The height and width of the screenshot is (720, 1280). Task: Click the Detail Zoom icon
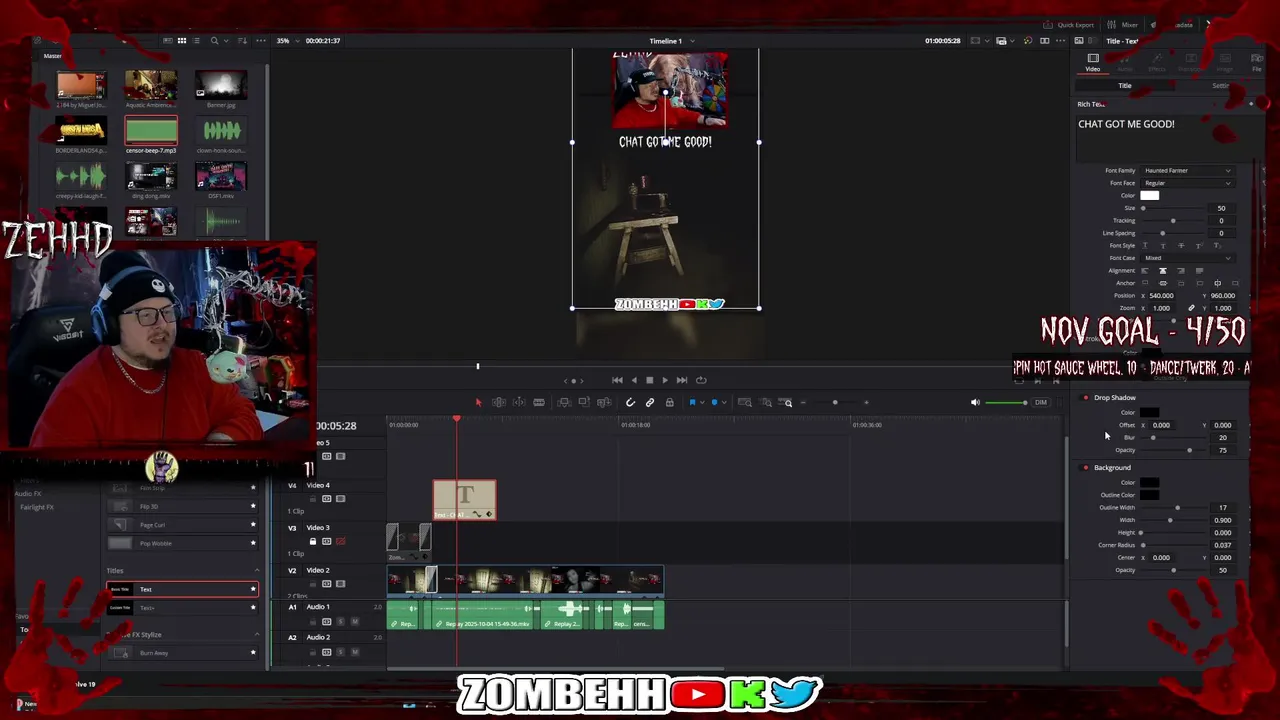point(765,402)
